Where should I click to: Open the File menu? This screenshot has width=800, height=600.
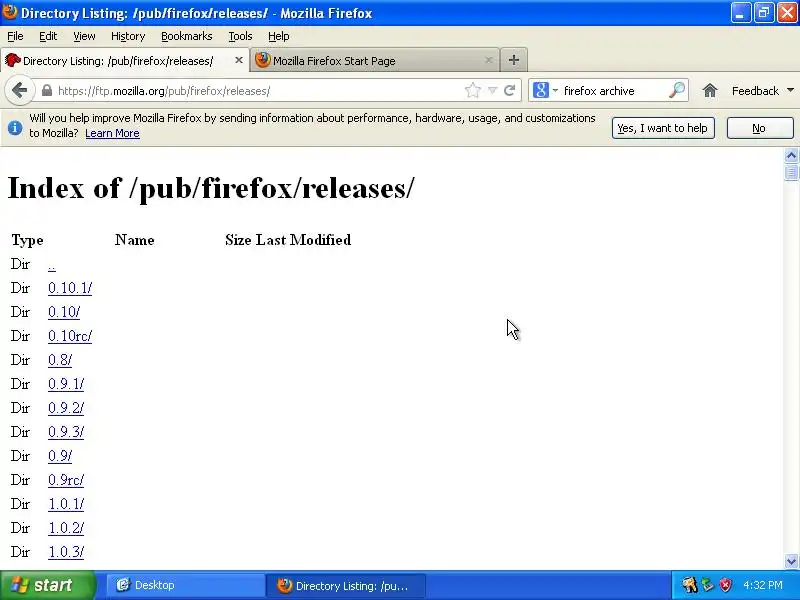click(15, 36)
